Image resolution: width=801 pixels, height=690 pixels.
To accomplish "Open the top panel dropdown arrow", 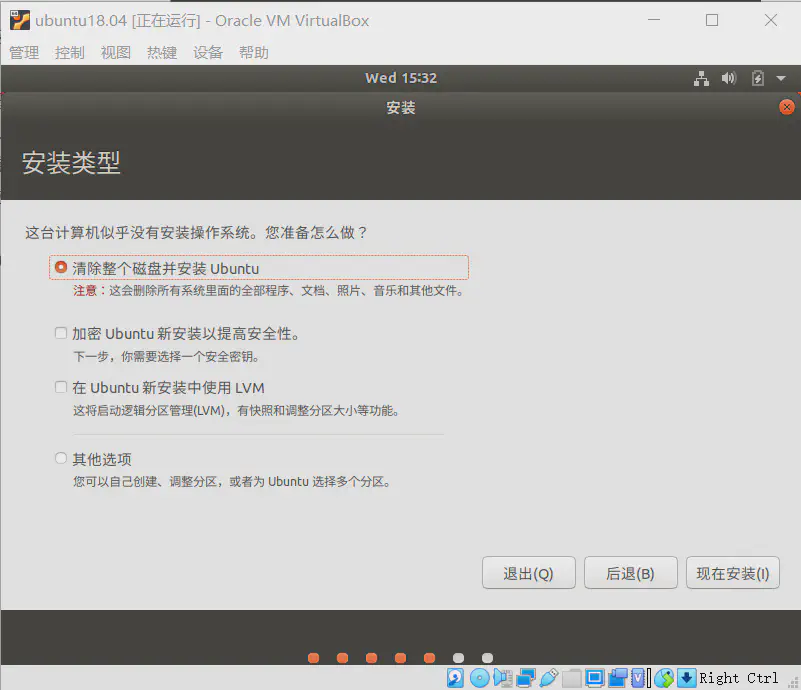I will 780,77.
